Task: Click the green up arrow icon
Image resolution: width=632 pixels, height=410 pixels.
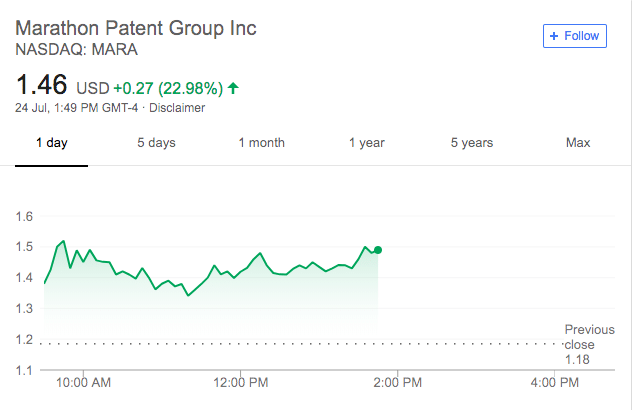Action: (x=234, y=88)
